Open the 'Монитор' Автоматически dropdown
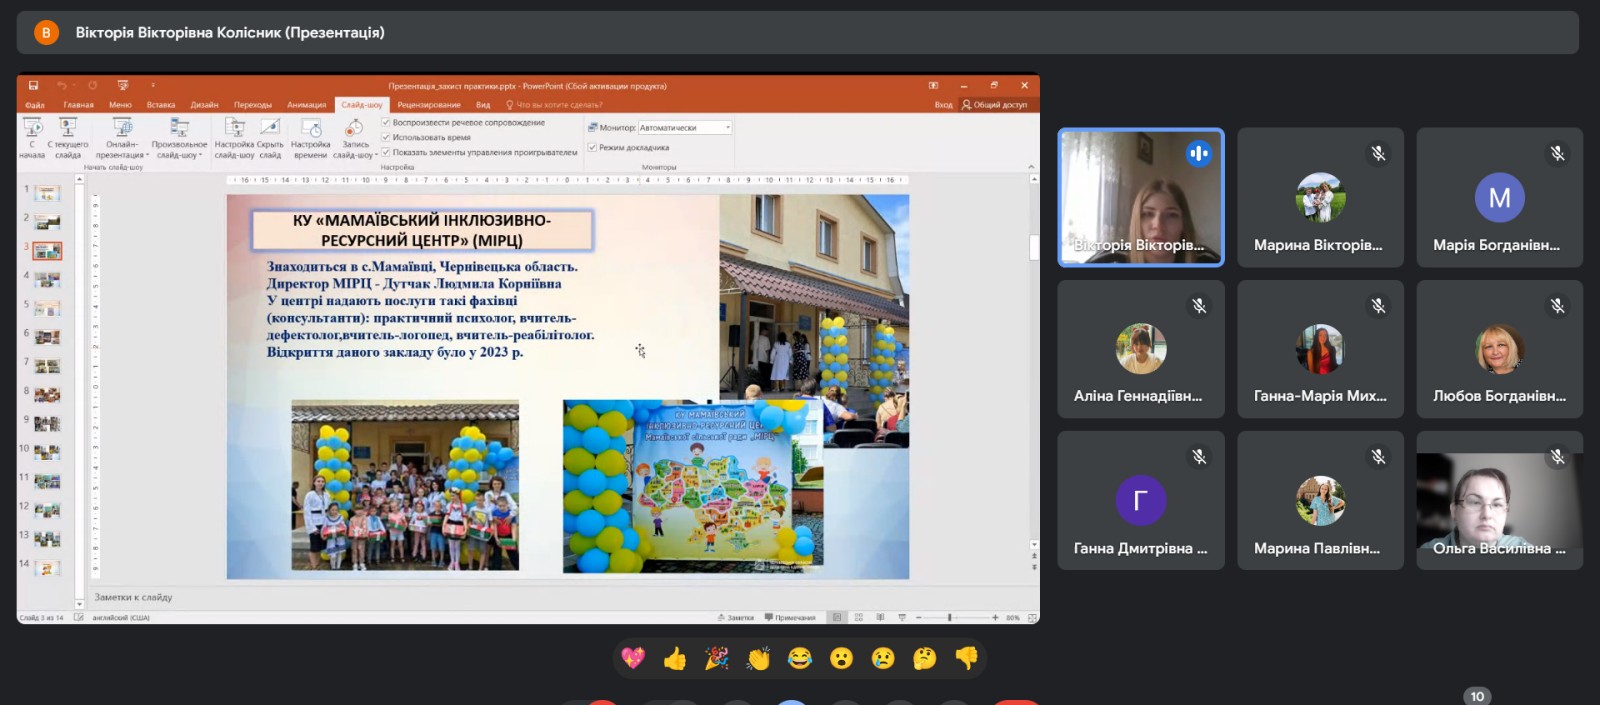 pyautogui.click(x=685, y=128)
